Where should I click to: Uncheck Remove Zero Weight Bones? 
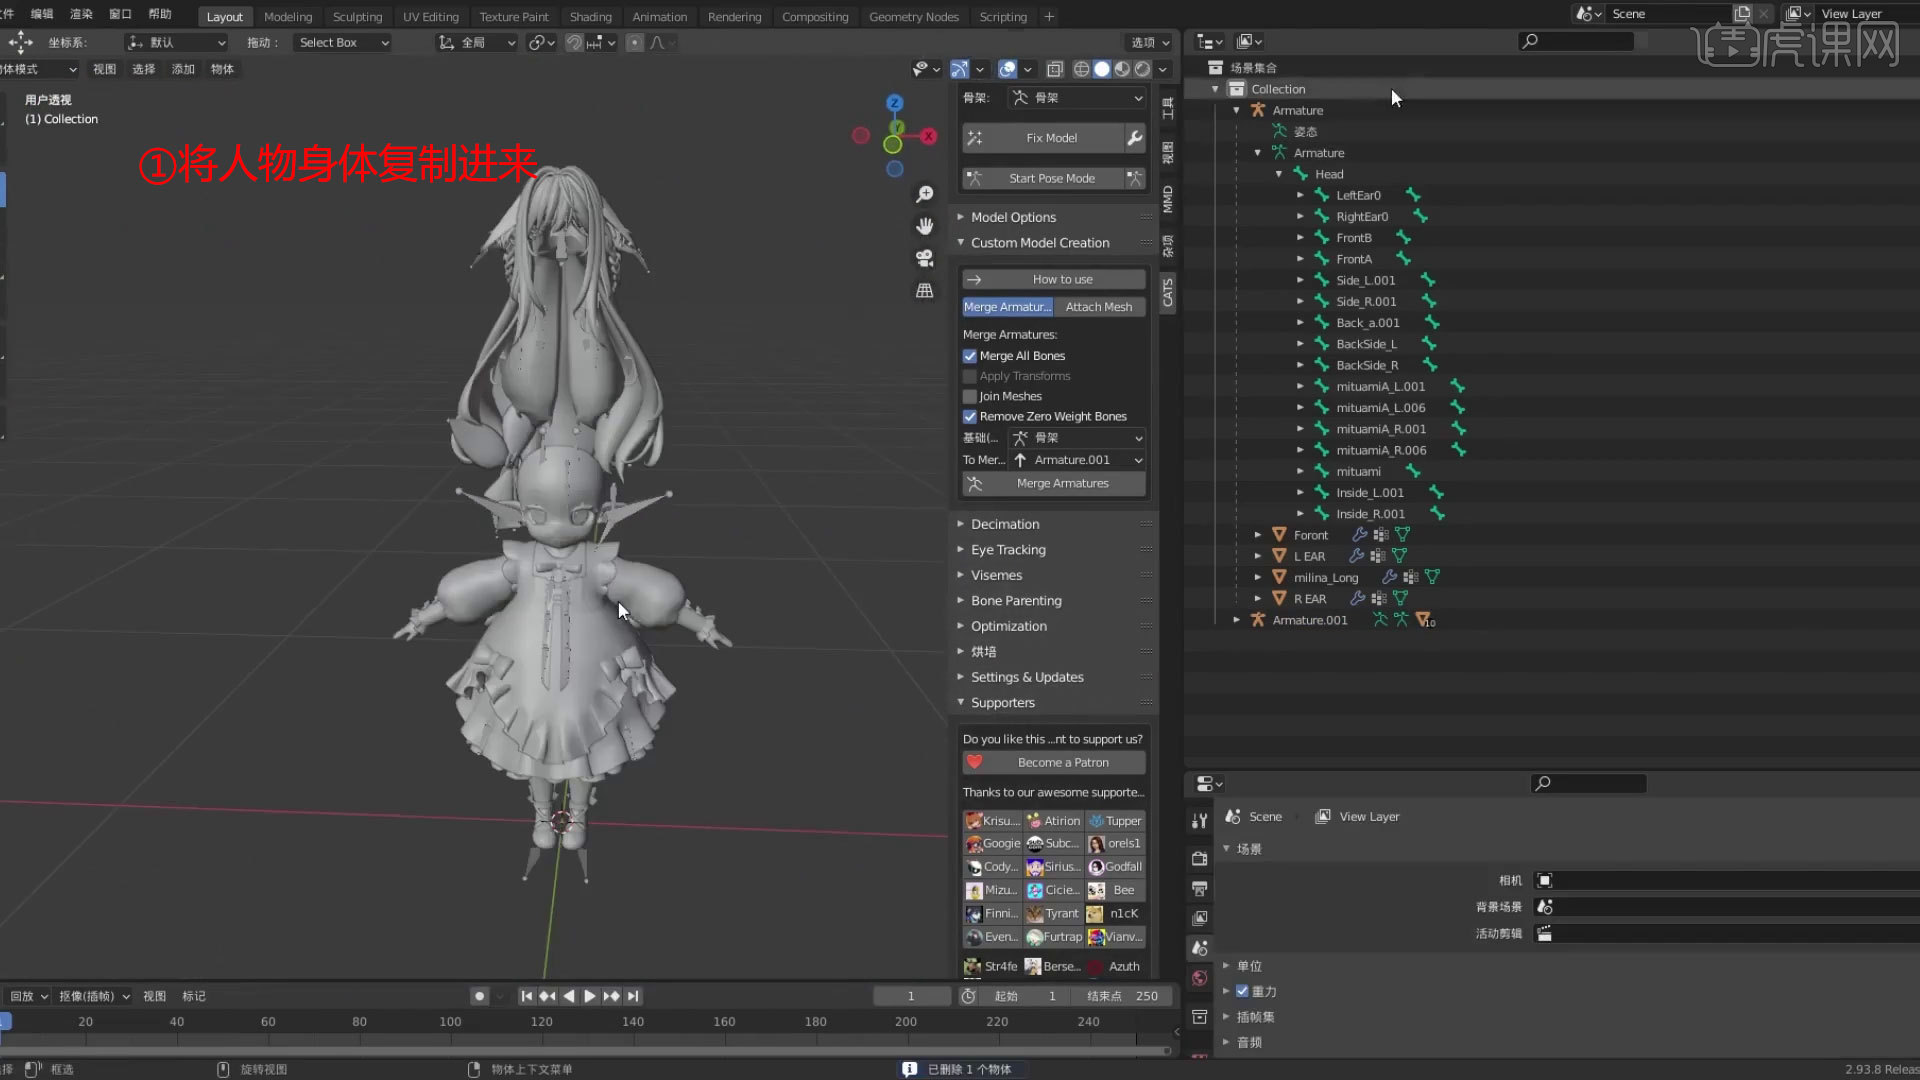969,416
